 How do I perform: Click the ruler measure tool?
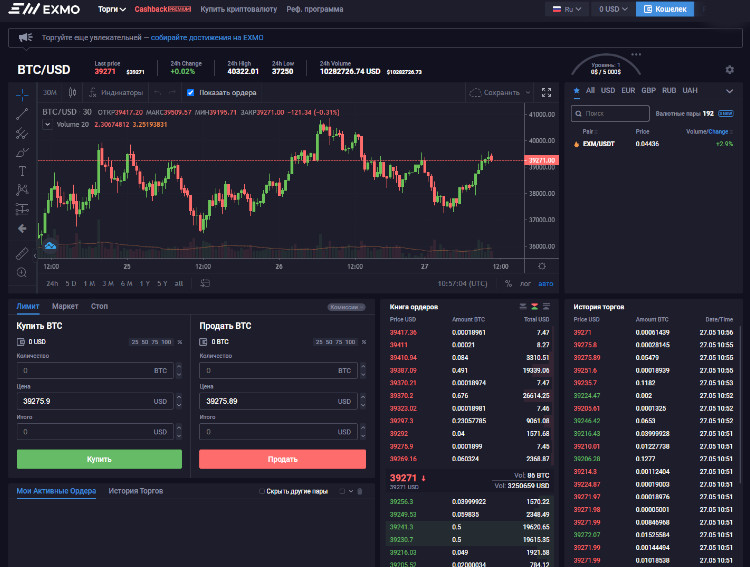tap(22, 253)
